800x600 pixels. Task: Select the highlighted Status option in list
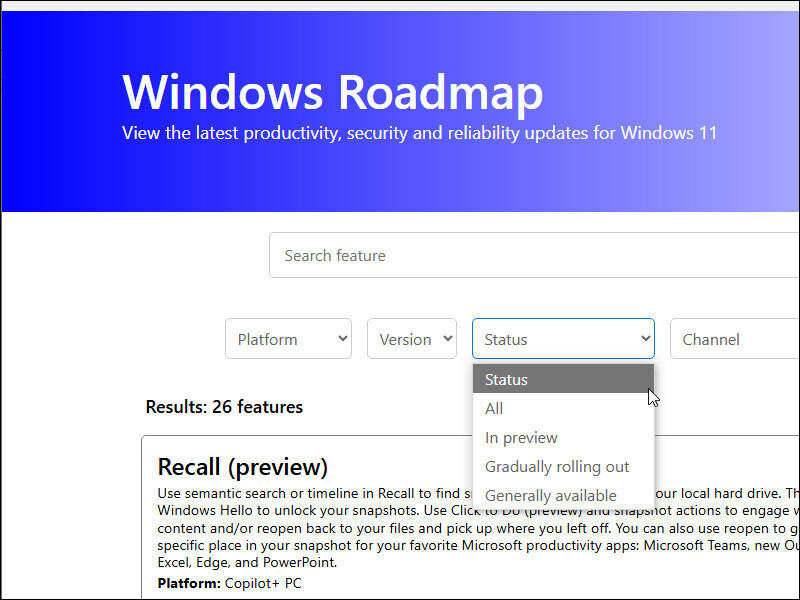point(563,379)
